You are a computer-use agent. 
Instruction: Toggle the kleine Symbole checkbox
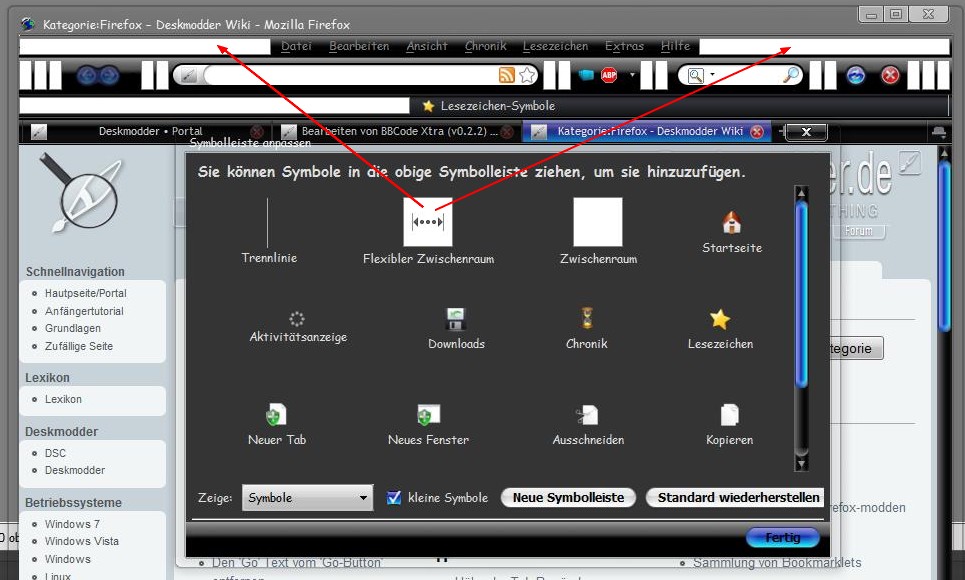(394, 497)
